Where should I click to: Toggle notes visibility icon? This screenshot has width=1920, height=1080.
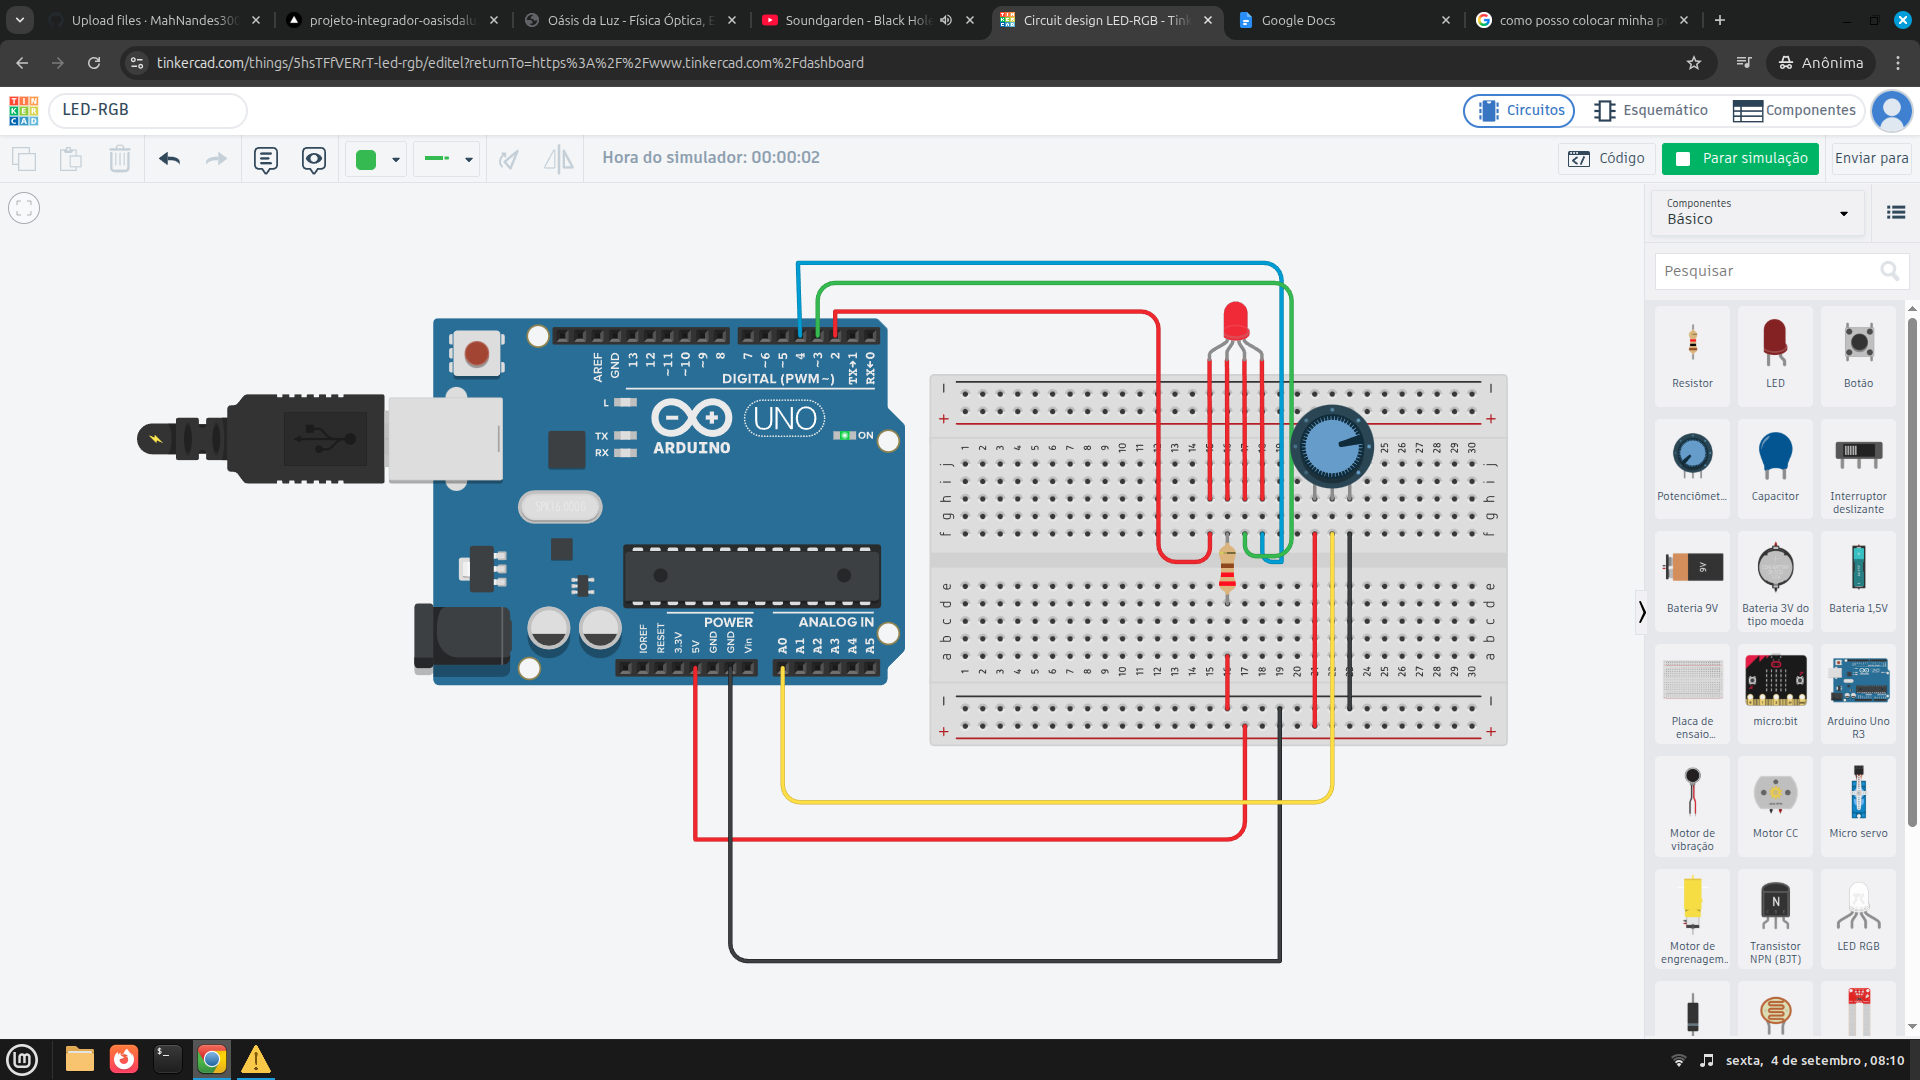click(314, 160)
